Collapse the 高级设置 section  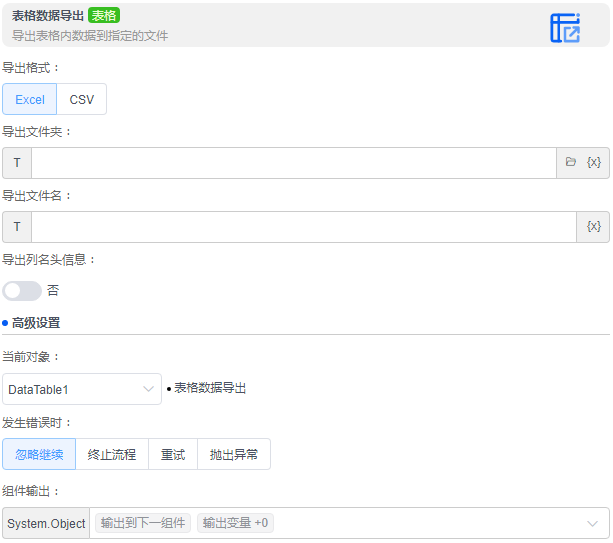point(36,323)
